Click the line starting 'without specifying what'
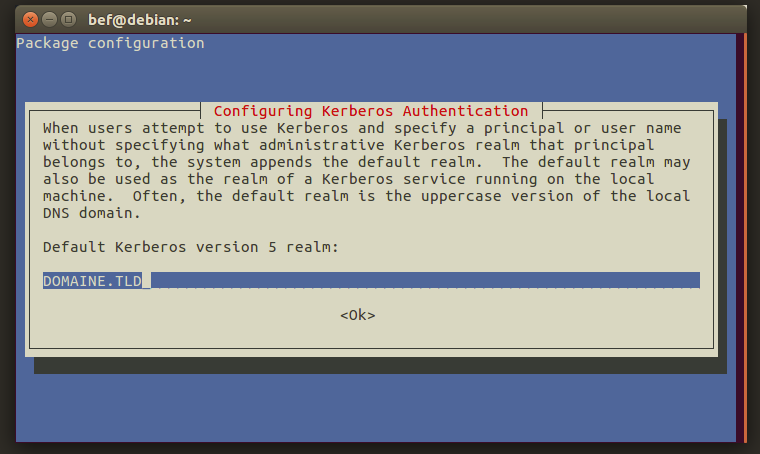Screen dimensions: 760x454 348,145
